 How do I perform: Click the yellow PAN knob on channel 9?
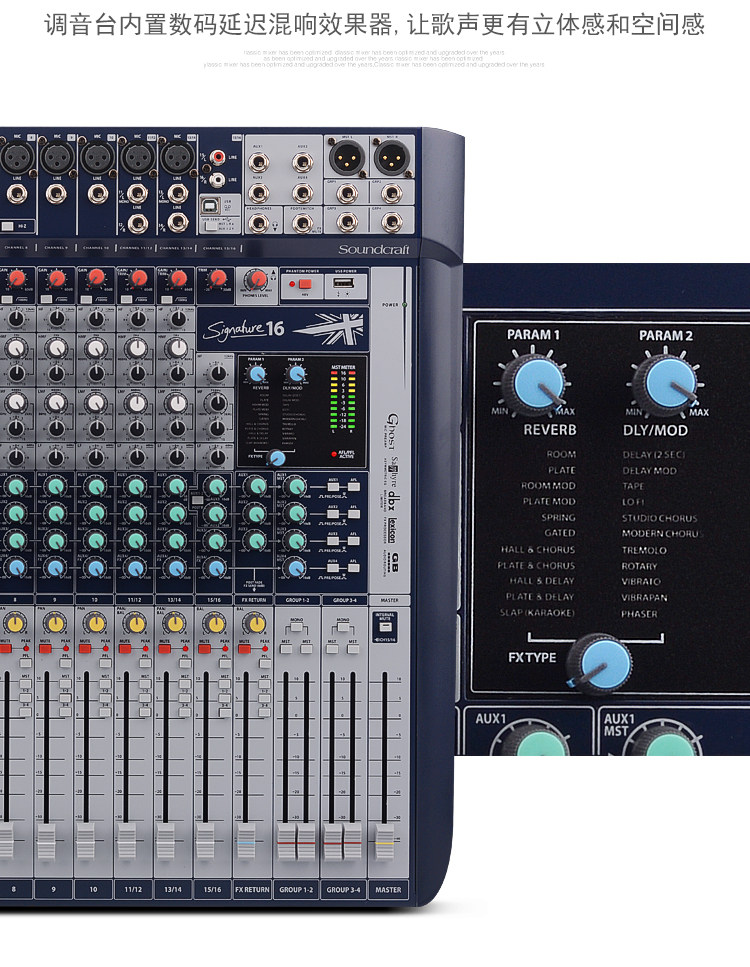[55, 623]
